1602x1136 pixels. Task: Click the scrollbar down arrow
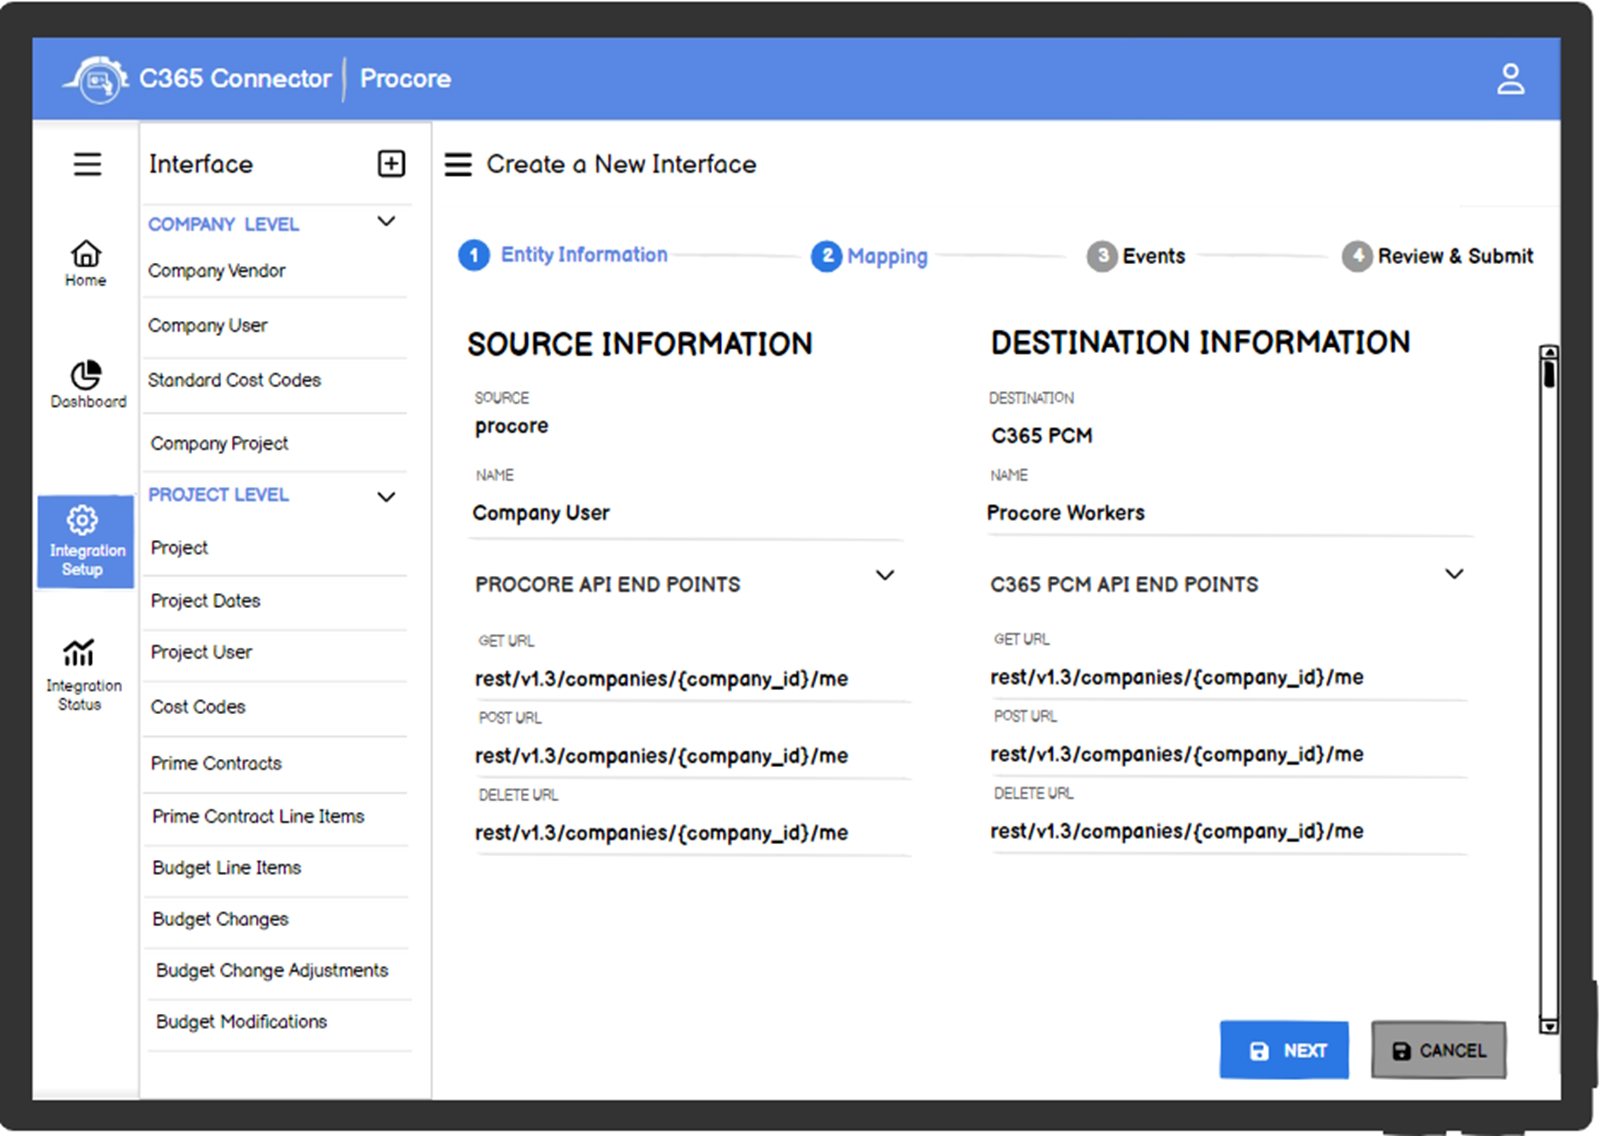pyautogui.click(x=1548, y=1026)
